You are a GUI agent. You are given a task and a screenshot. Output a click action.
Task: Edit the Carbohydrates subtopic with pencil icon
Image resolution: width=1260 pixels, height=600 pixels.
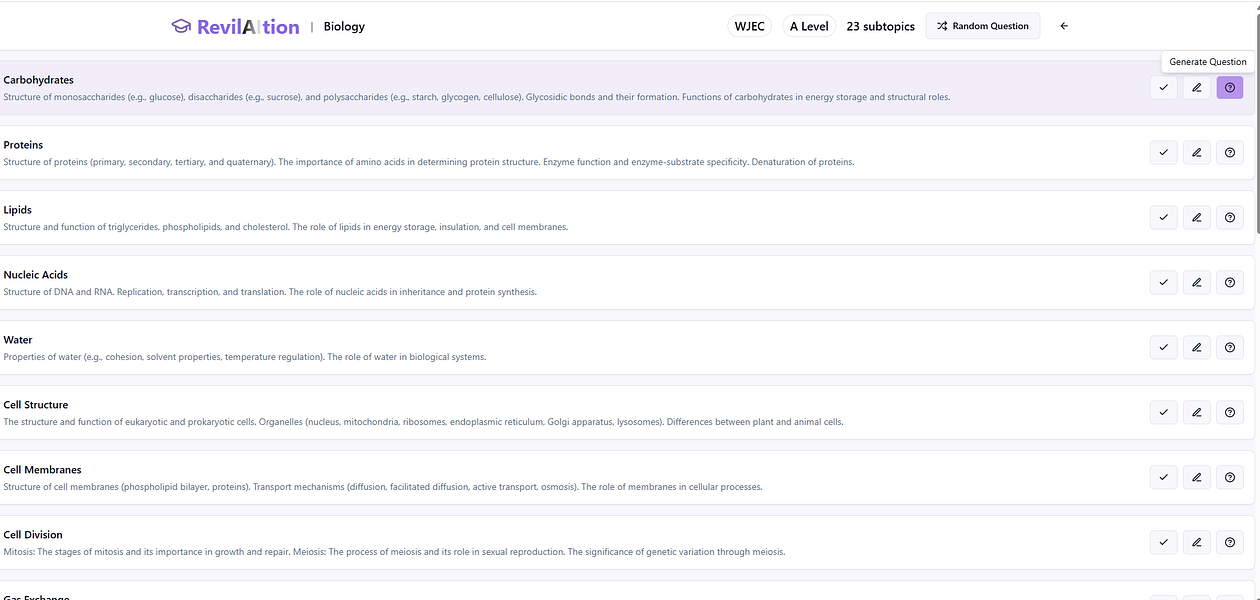coord(1197,88)
